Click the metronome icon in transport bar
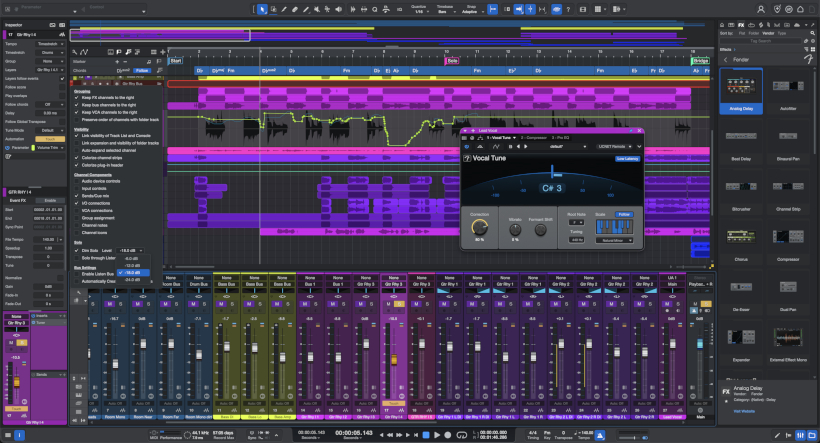This screenshot has height=443, width=820. (600, 435)
